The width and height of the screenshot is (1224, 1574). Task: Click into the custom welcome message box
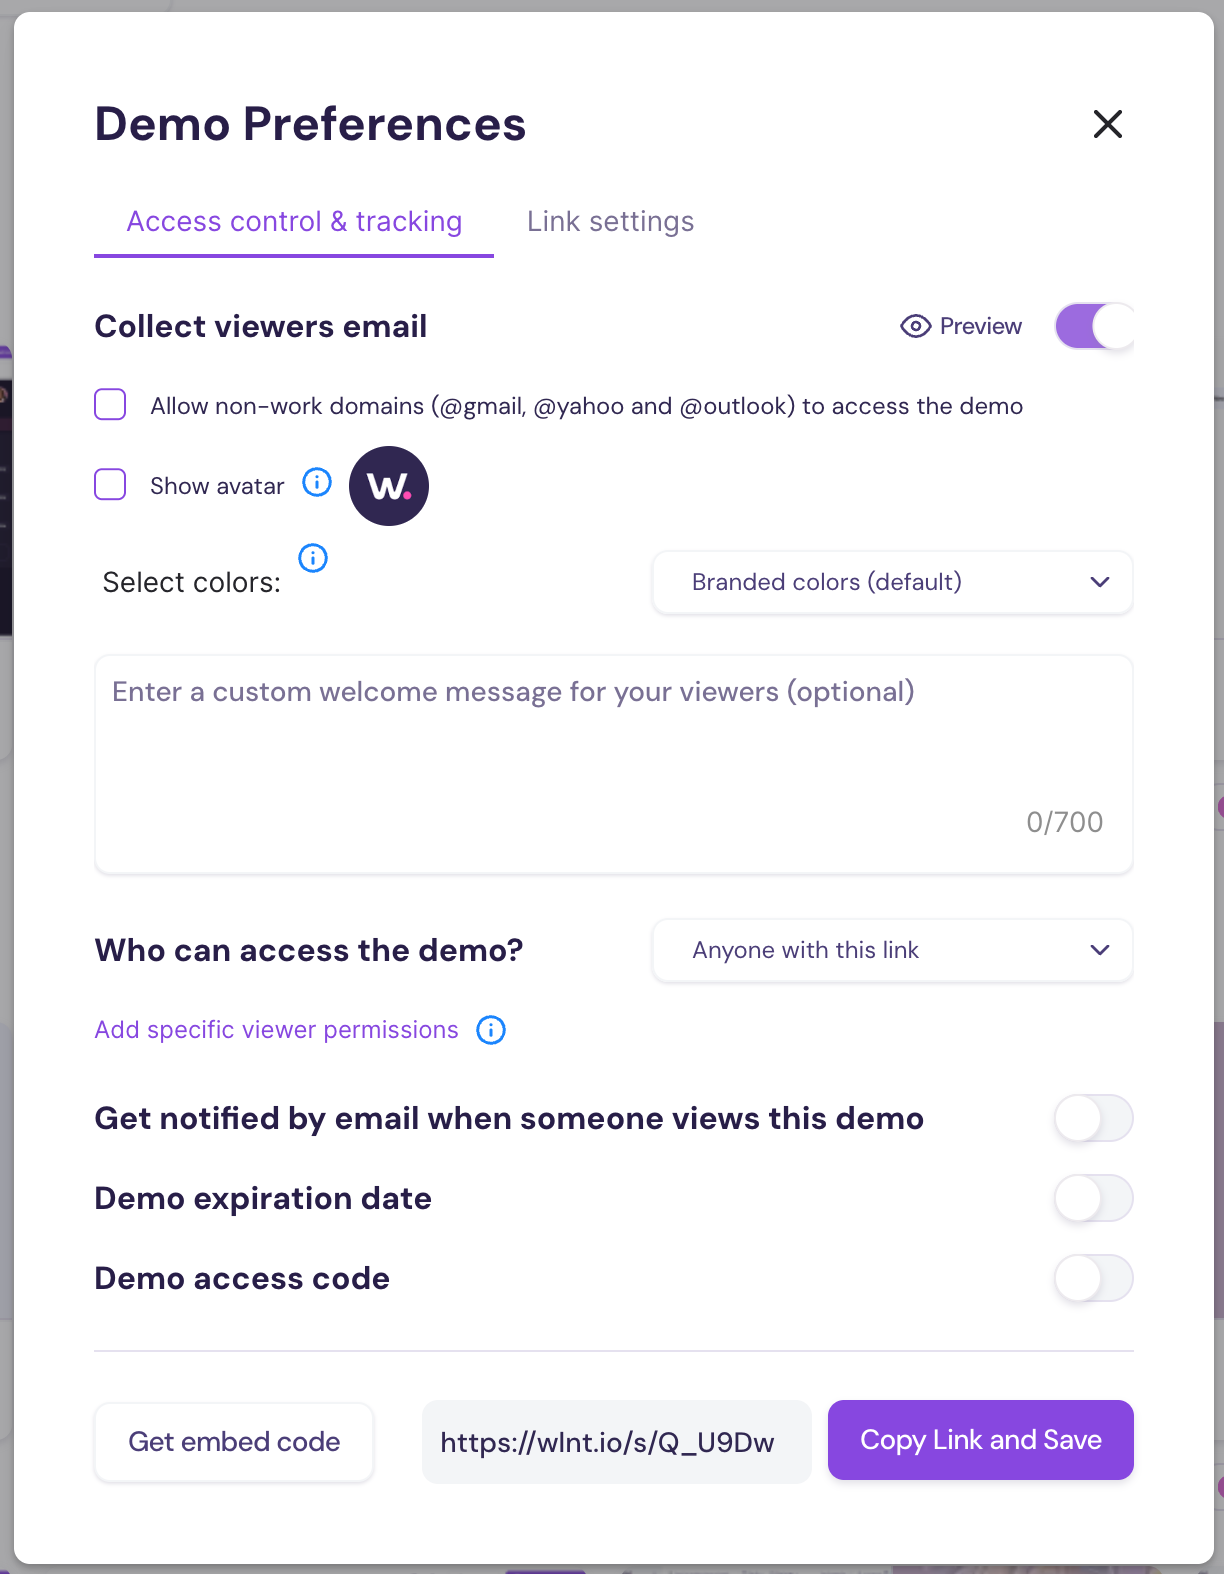click(614, 765)
